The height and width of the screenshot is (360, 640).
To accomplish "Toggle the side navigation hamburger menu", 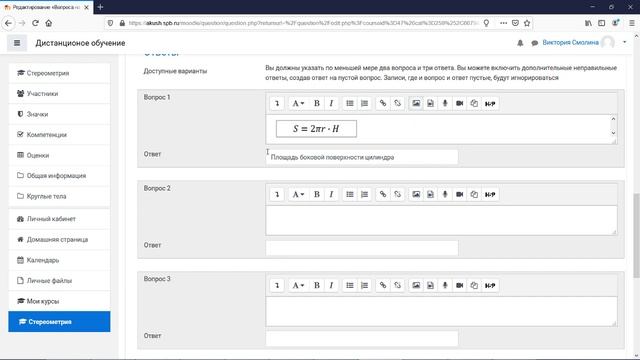I will pos(17,43).
